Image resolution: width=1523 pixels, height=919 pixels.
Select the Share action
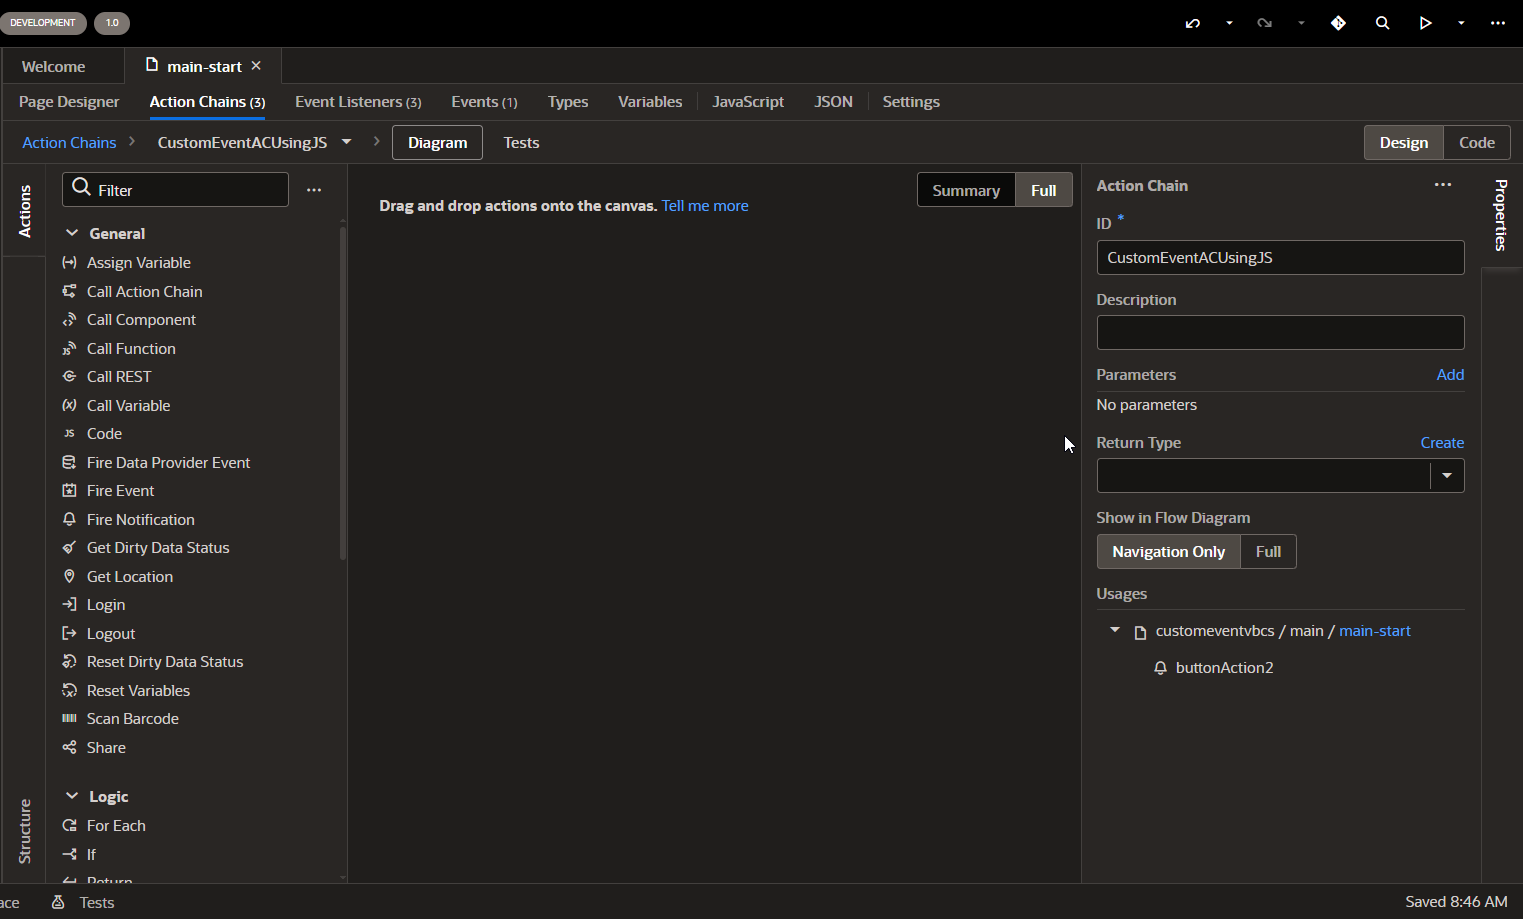pos(106,748)
